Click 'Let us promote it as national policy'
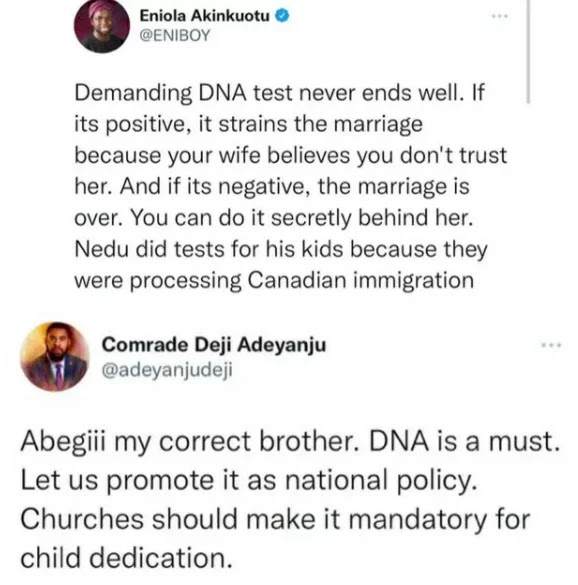Image resolution: width=578 pixels, height=585 pixels. pyautogui.click(x=249, y=481)
